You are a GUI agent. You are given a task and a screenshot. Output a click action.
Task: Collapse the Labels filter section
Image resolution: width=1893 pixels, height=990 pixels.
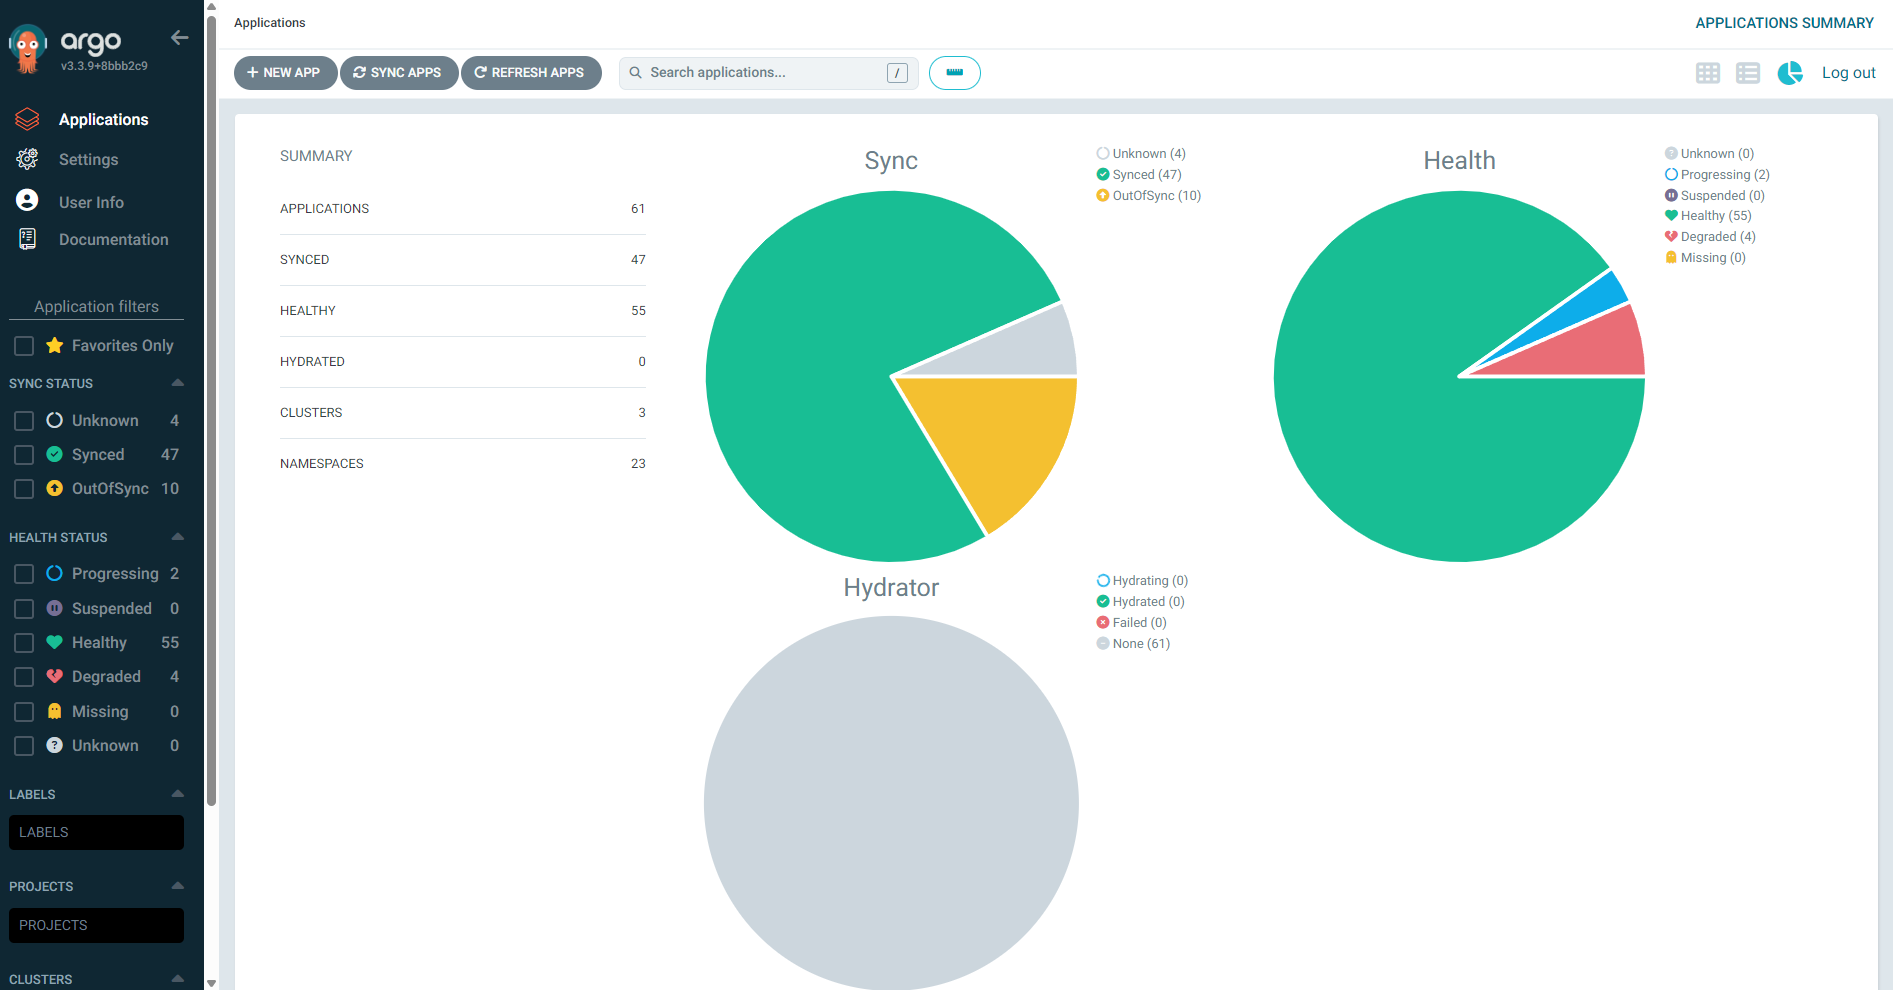pos(178,794)
